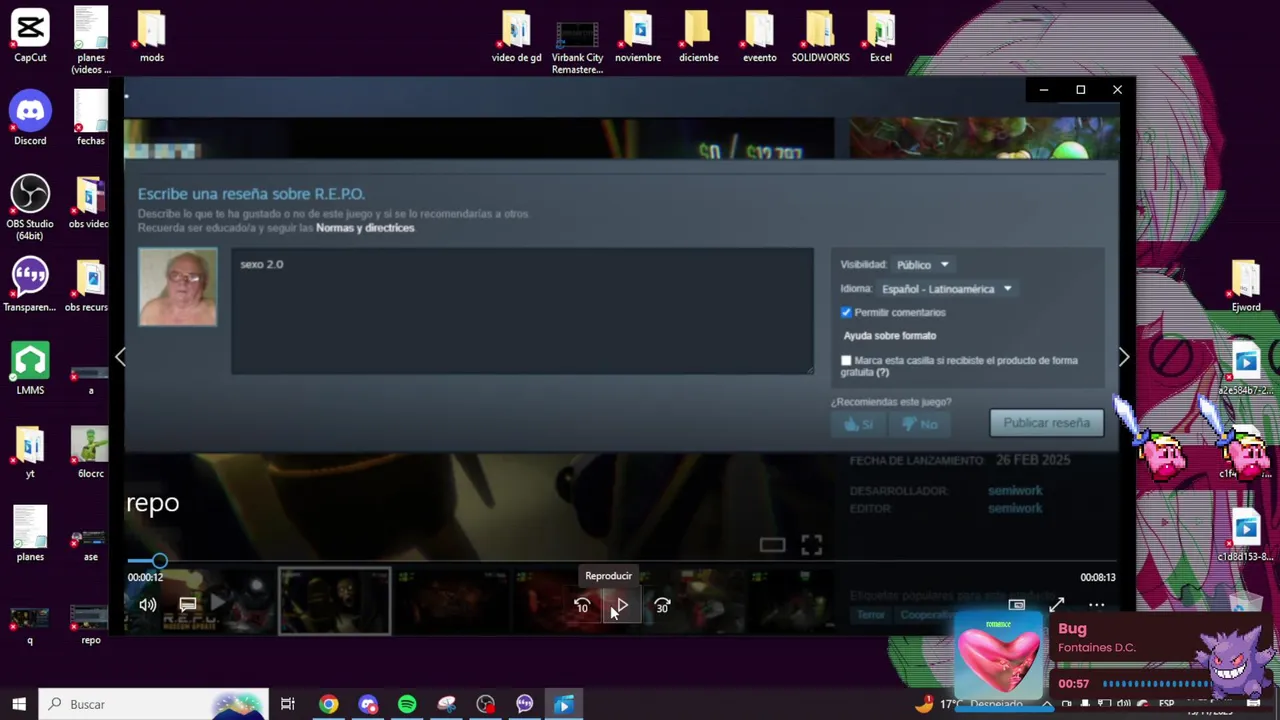Image resolution: width=1280 pixels, height=720 pixels.
Task: Open the 'Normas y directrices' link
Action: tap(365, 228)
